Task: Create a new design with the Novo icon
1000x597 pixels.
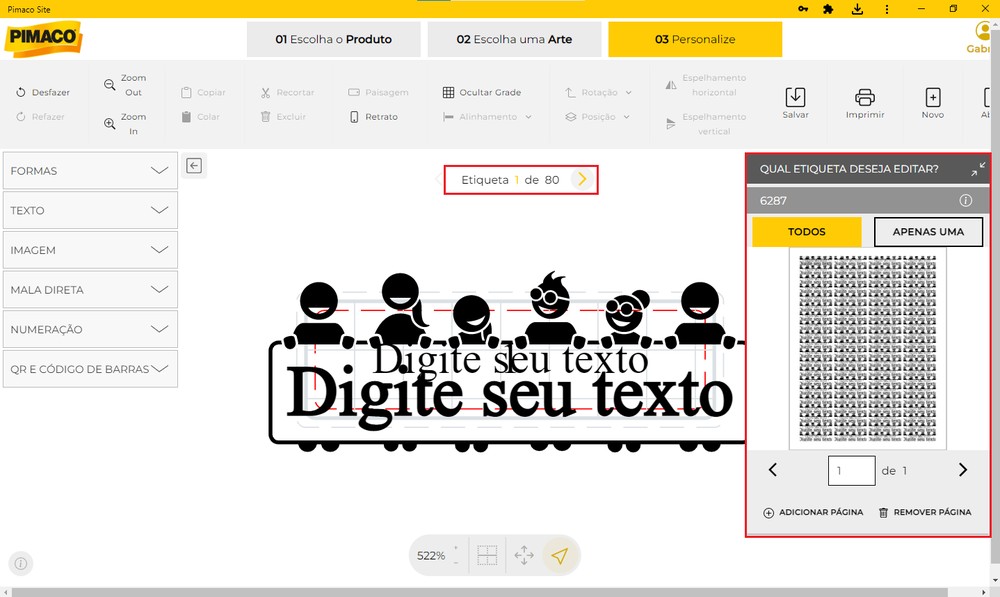Action: tap(933, 101)
